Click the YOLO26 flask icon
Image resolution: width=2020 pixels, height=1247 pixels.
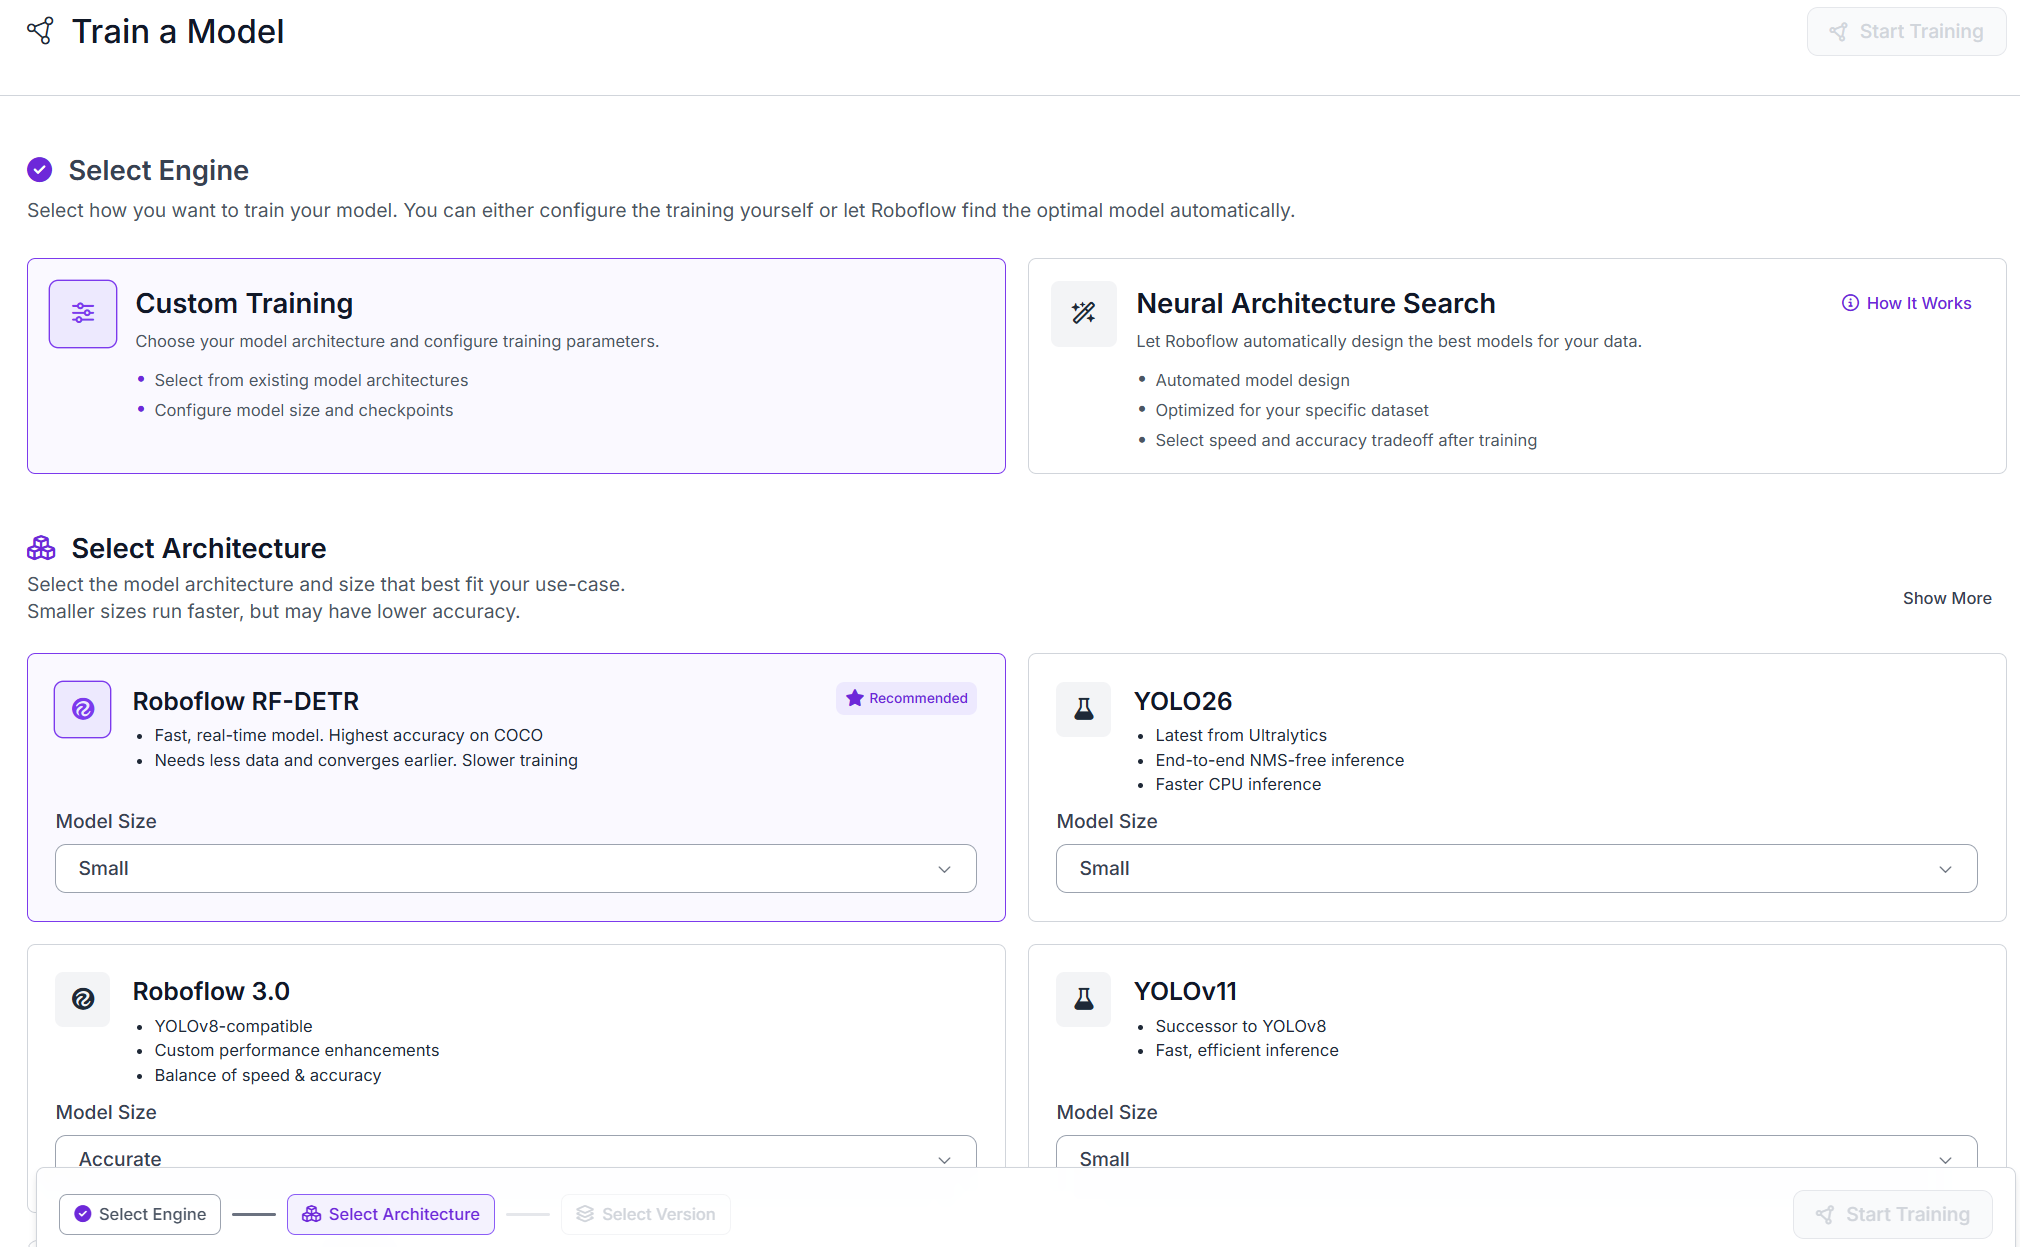pyautogui.click(x=1084, y=709)
